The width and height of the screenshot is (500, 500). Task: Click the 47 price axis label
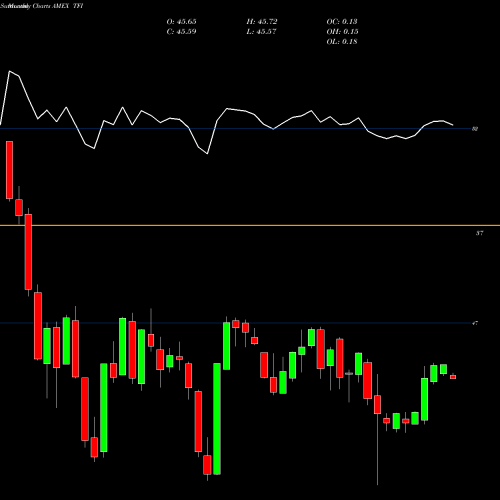coord(475,323)
